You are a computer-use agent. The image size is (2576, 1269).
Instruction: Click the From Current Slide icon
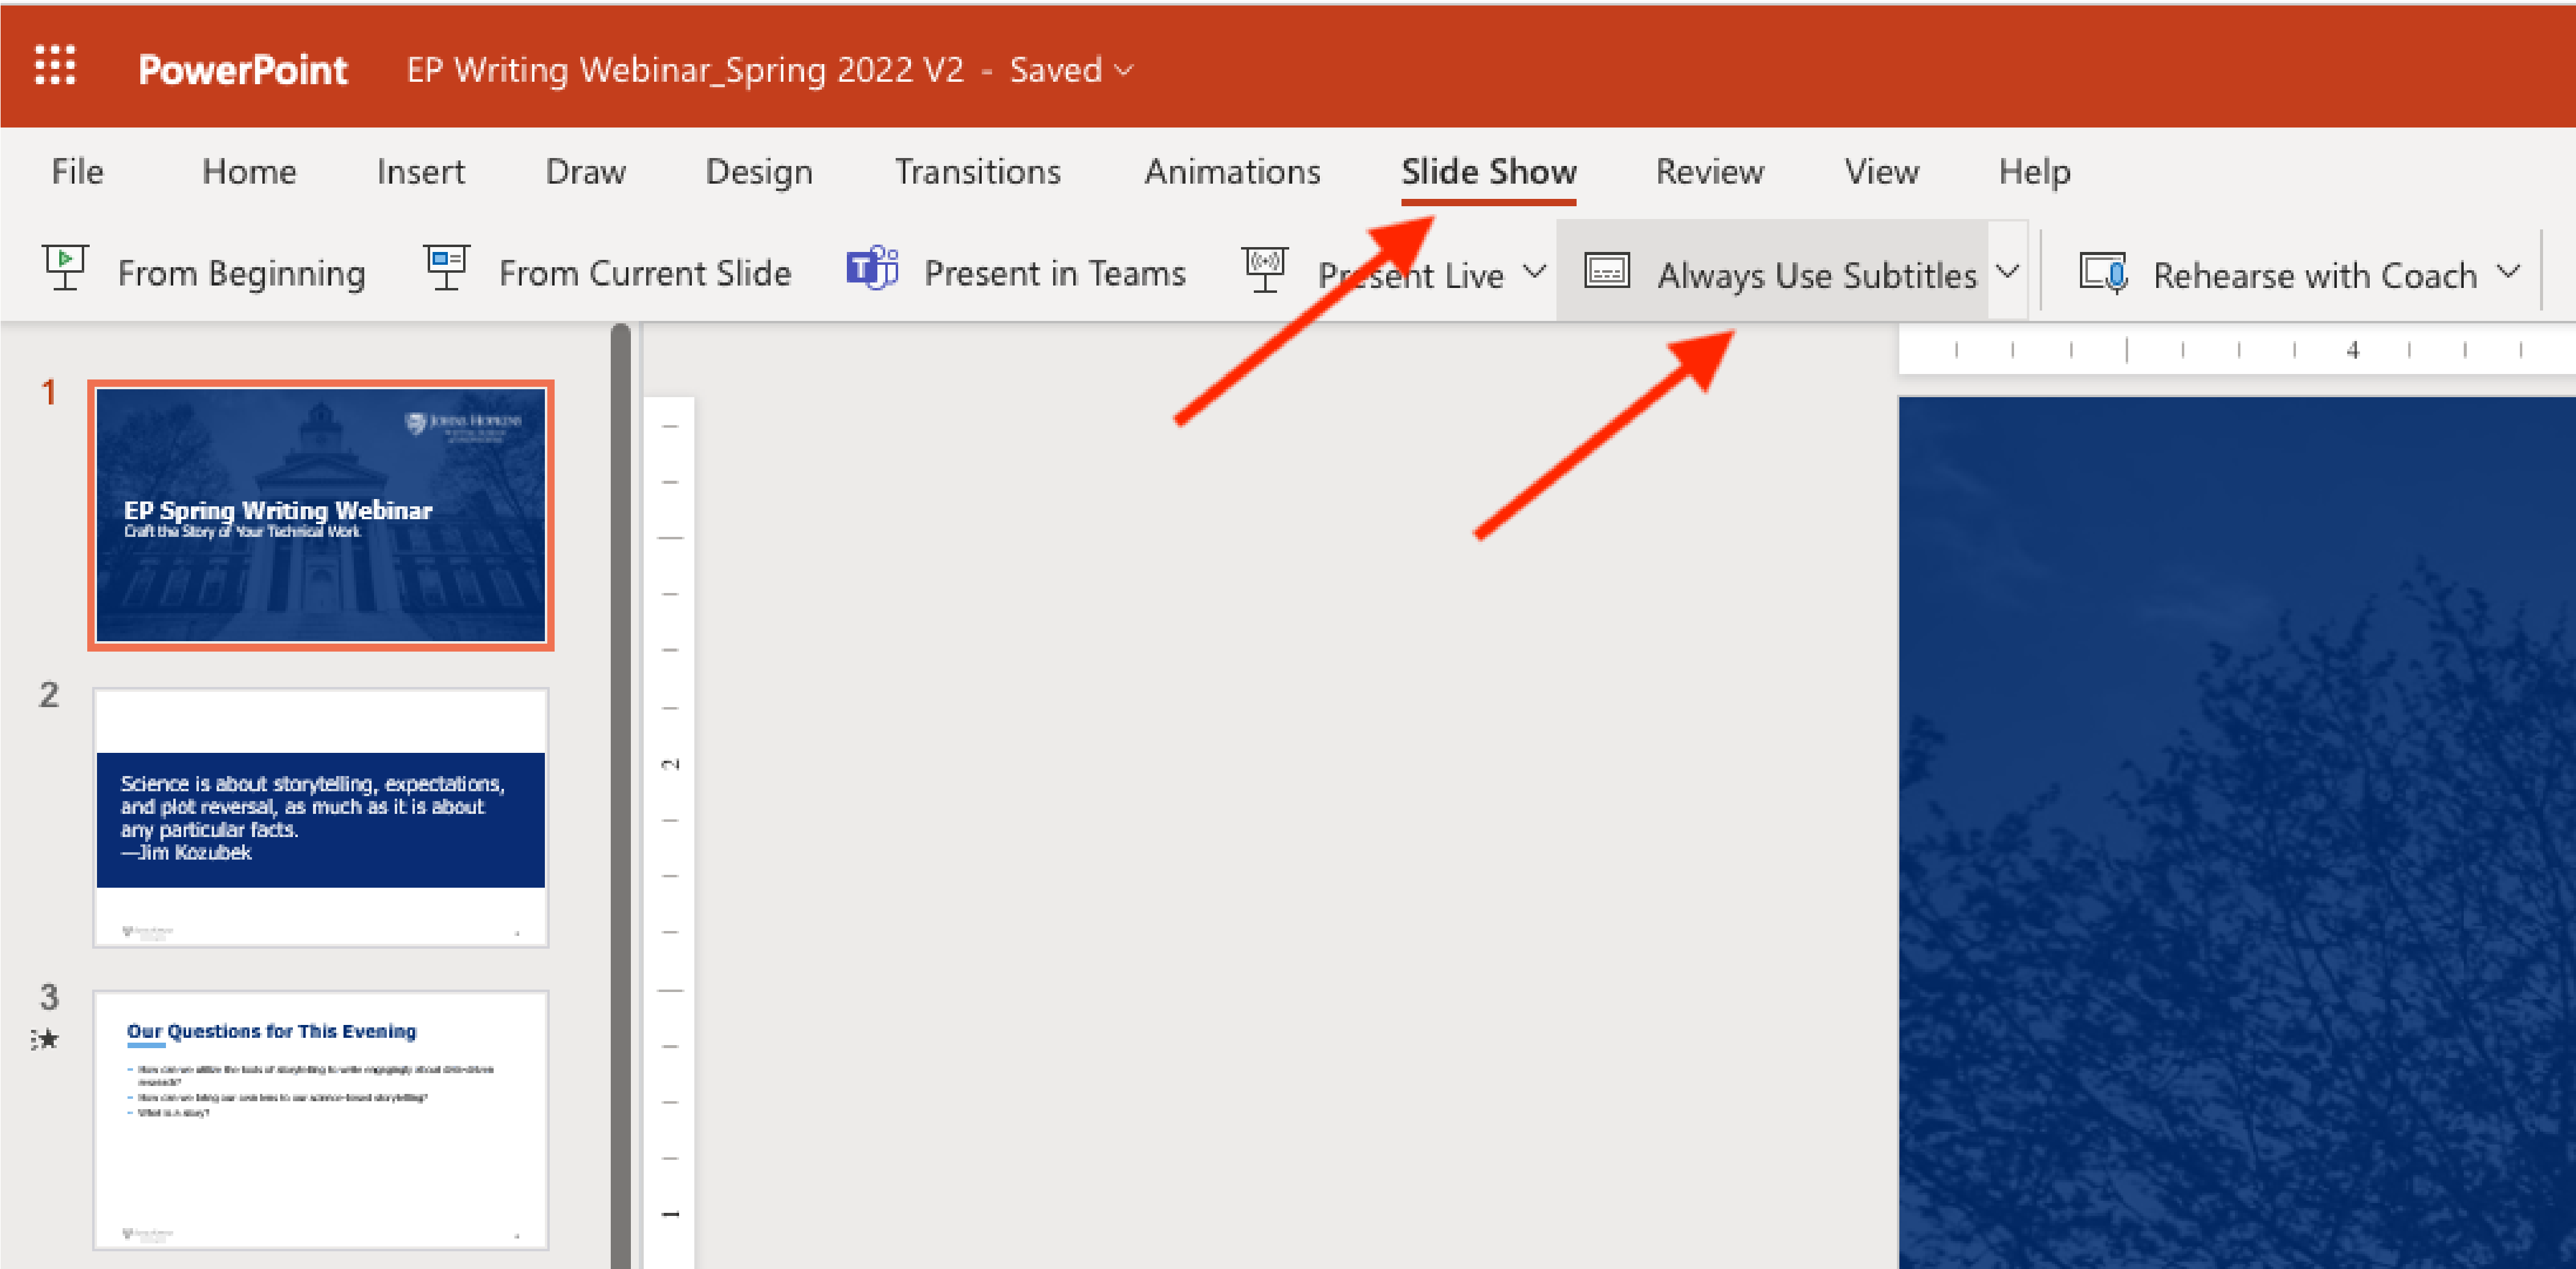coord(446,269)
